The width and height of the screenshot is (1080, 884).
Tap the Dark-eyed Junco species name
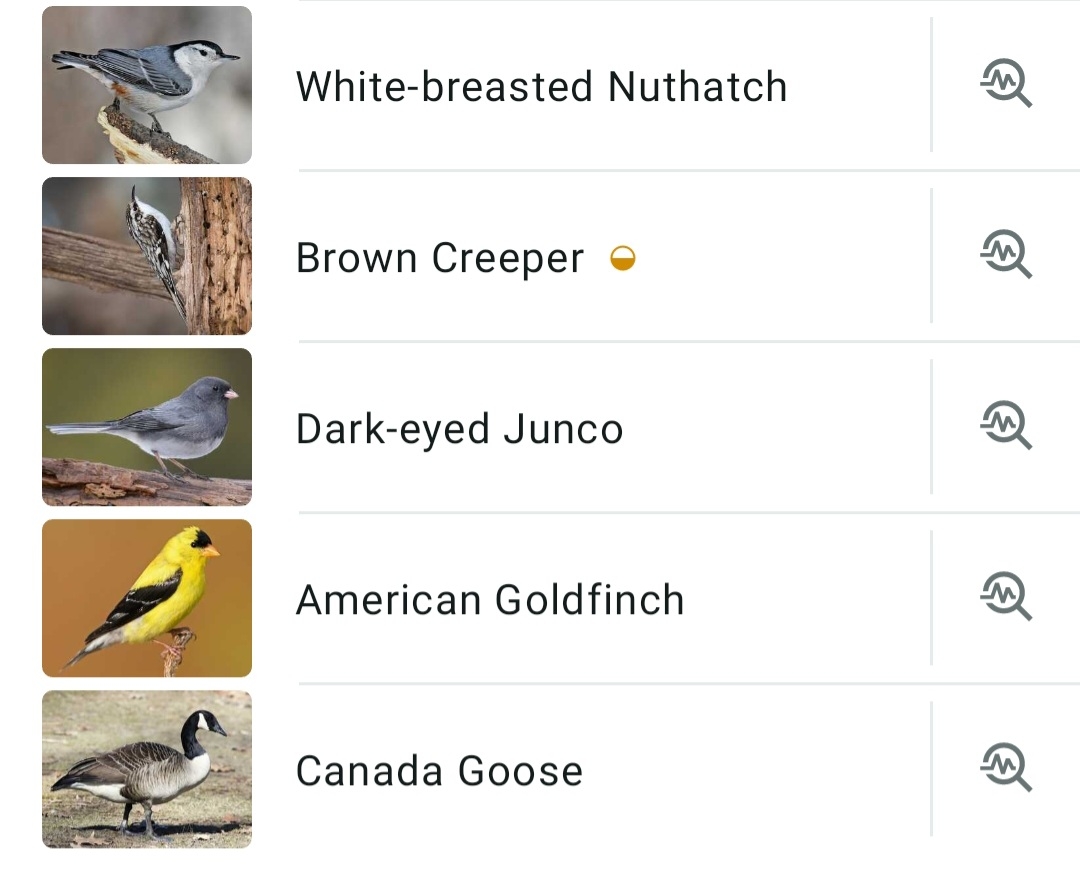(x=459, y=430)
